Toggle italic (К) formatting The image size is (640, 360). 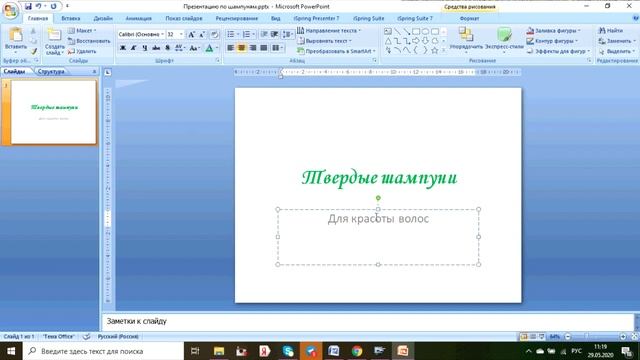pyautogui.click(x=133, y=48)
